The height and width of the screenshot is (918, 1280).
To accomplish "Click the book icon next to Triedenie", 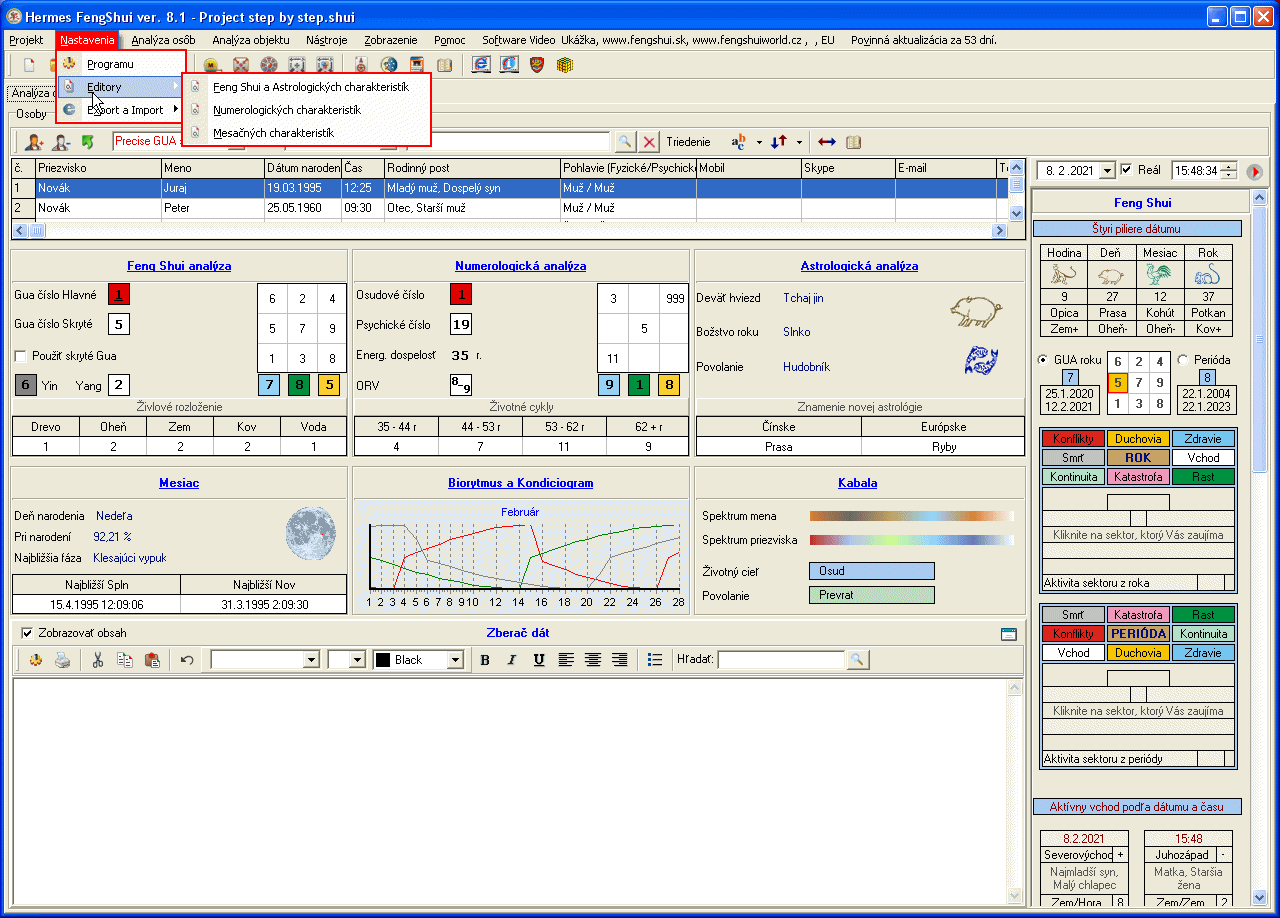I will [x=853, y=142].
